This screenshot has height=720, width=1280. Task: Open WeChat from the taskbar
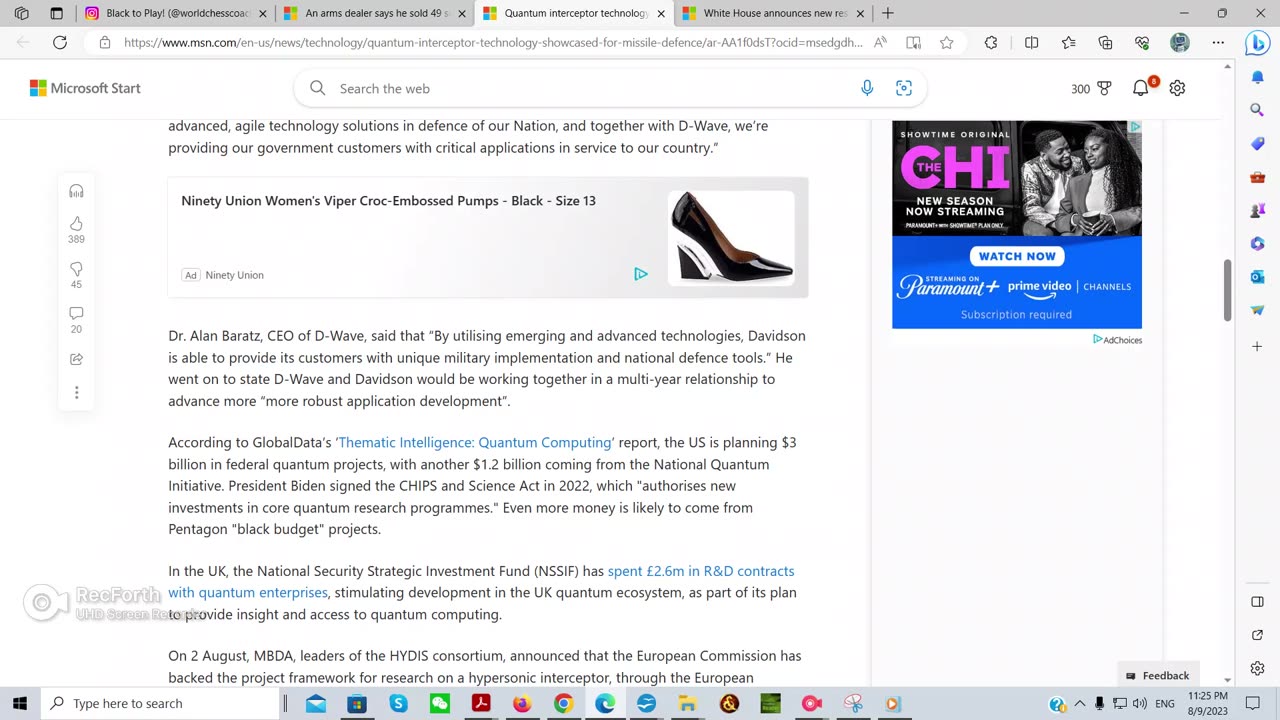(x=439, y=704)
